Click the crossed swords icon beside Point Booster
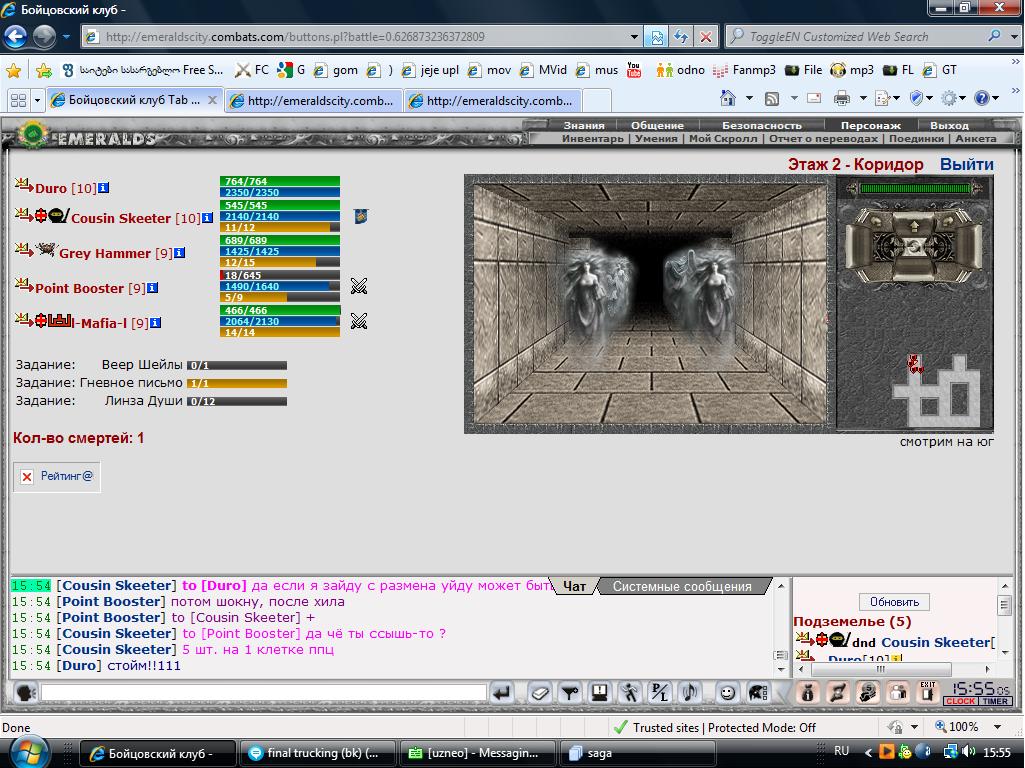The width and height of the screenshot is (1025, 768). pos(358,286)
